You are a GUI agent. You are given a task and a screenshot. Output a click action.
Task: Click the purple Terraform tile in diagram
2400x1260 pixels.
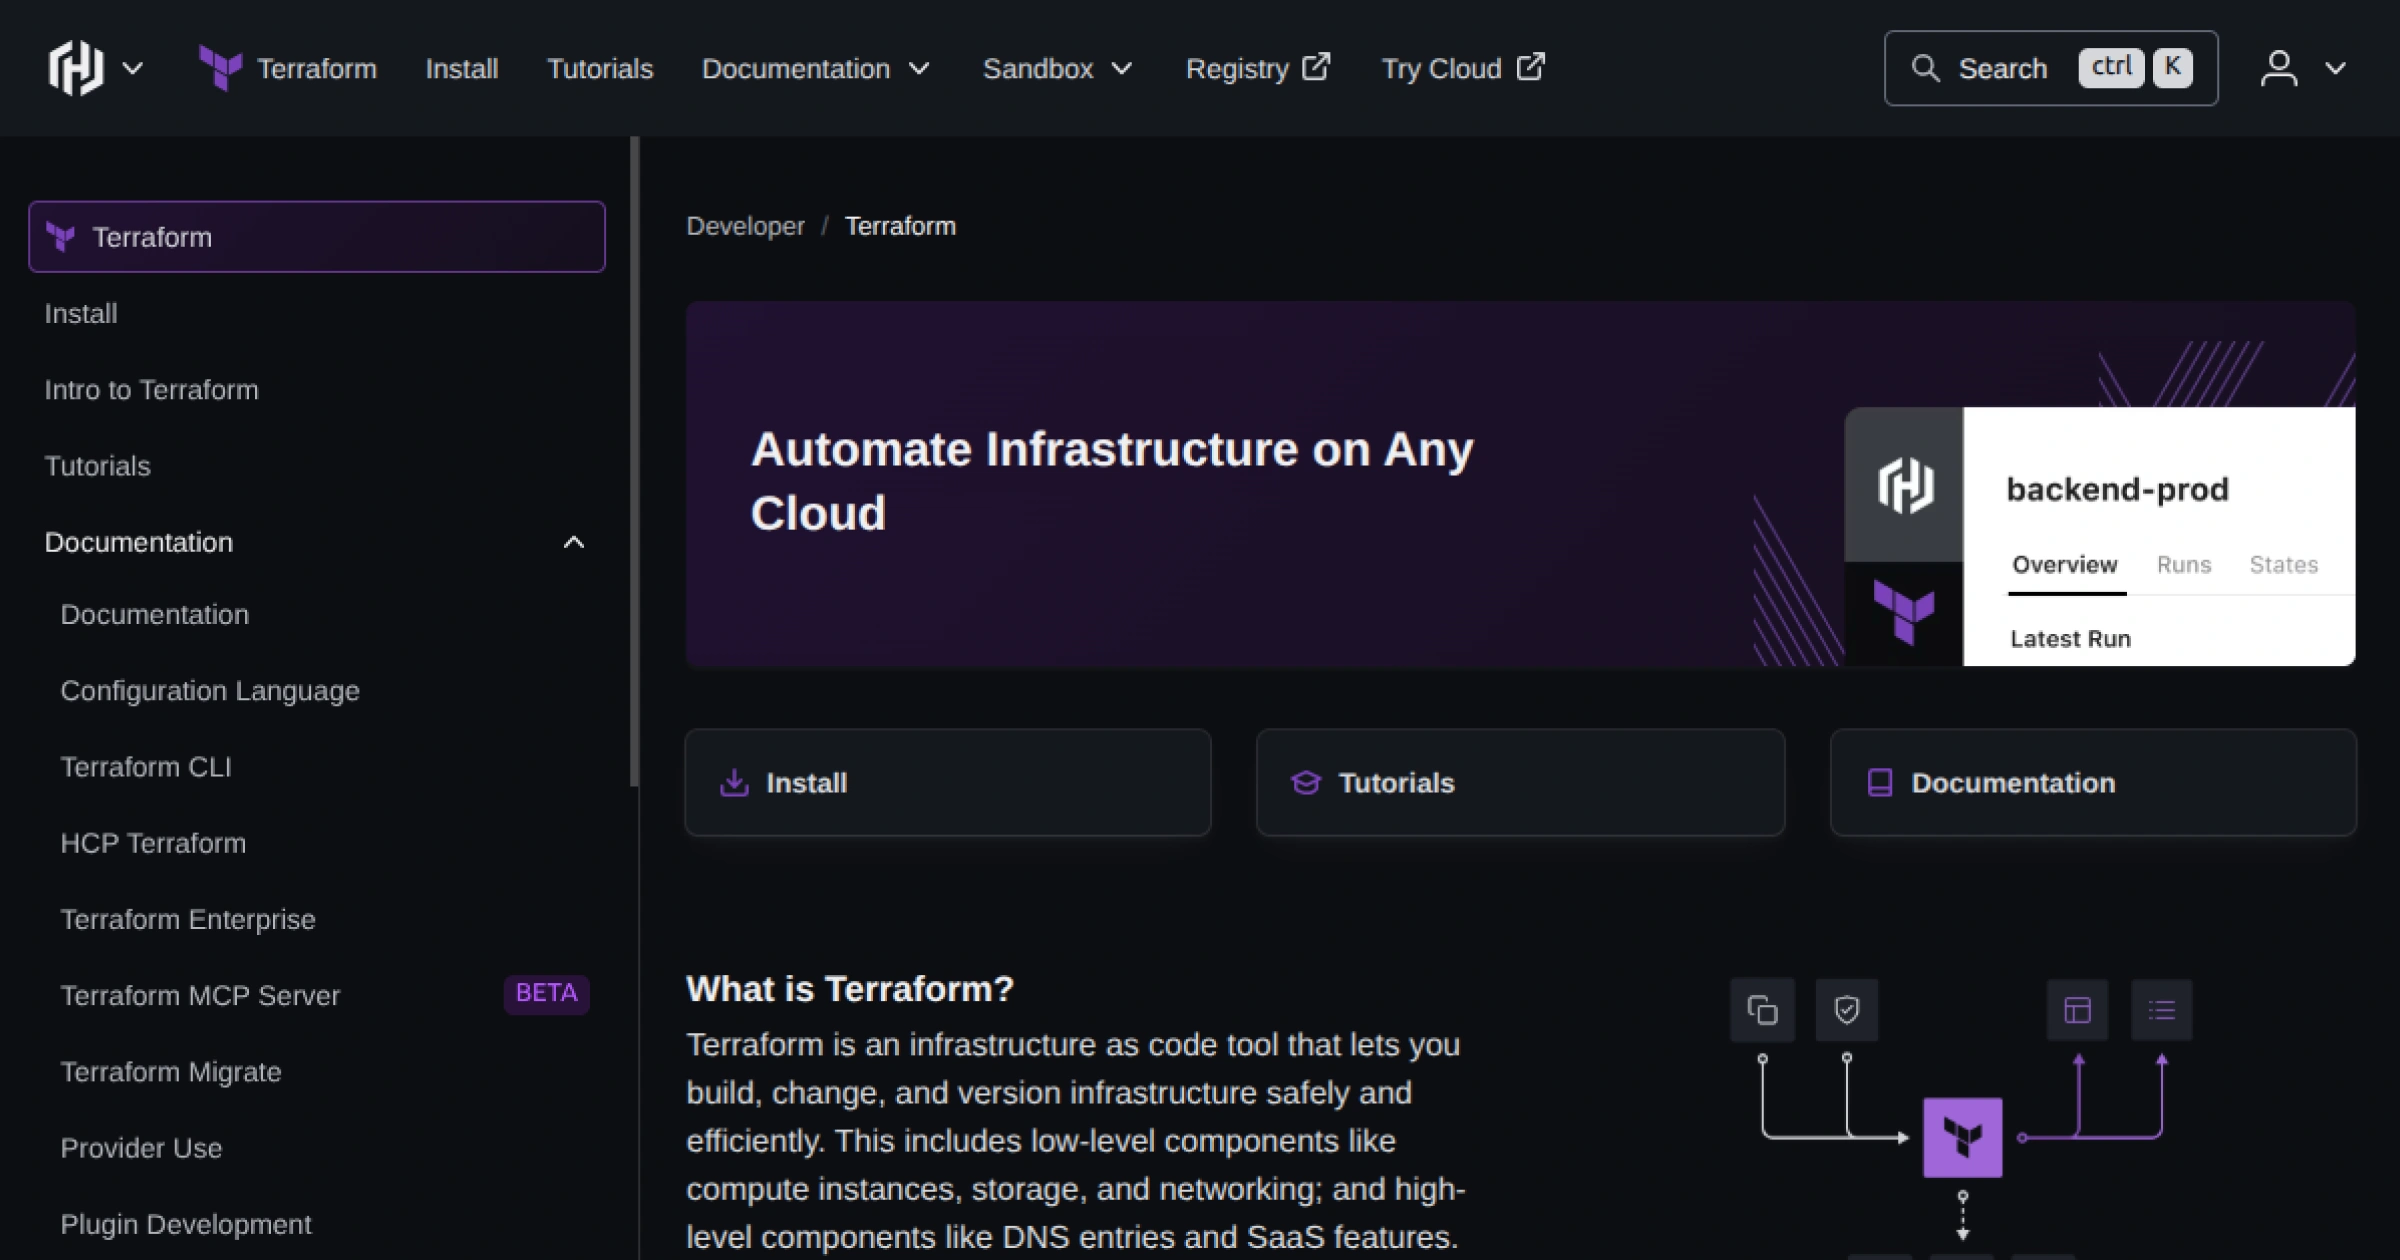pyautogui.click(x=1962, y=1137)
